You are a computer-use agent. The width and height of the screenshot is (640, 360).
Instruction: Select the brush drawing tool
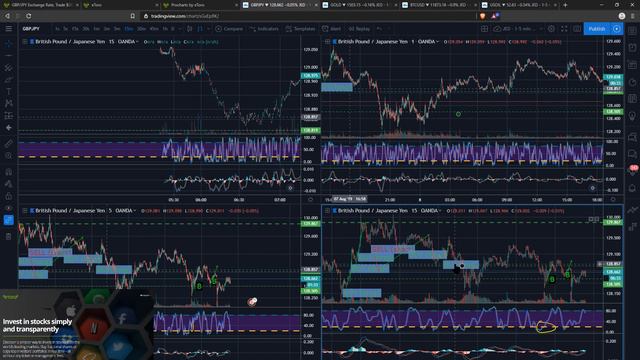(x=9, y=80)
